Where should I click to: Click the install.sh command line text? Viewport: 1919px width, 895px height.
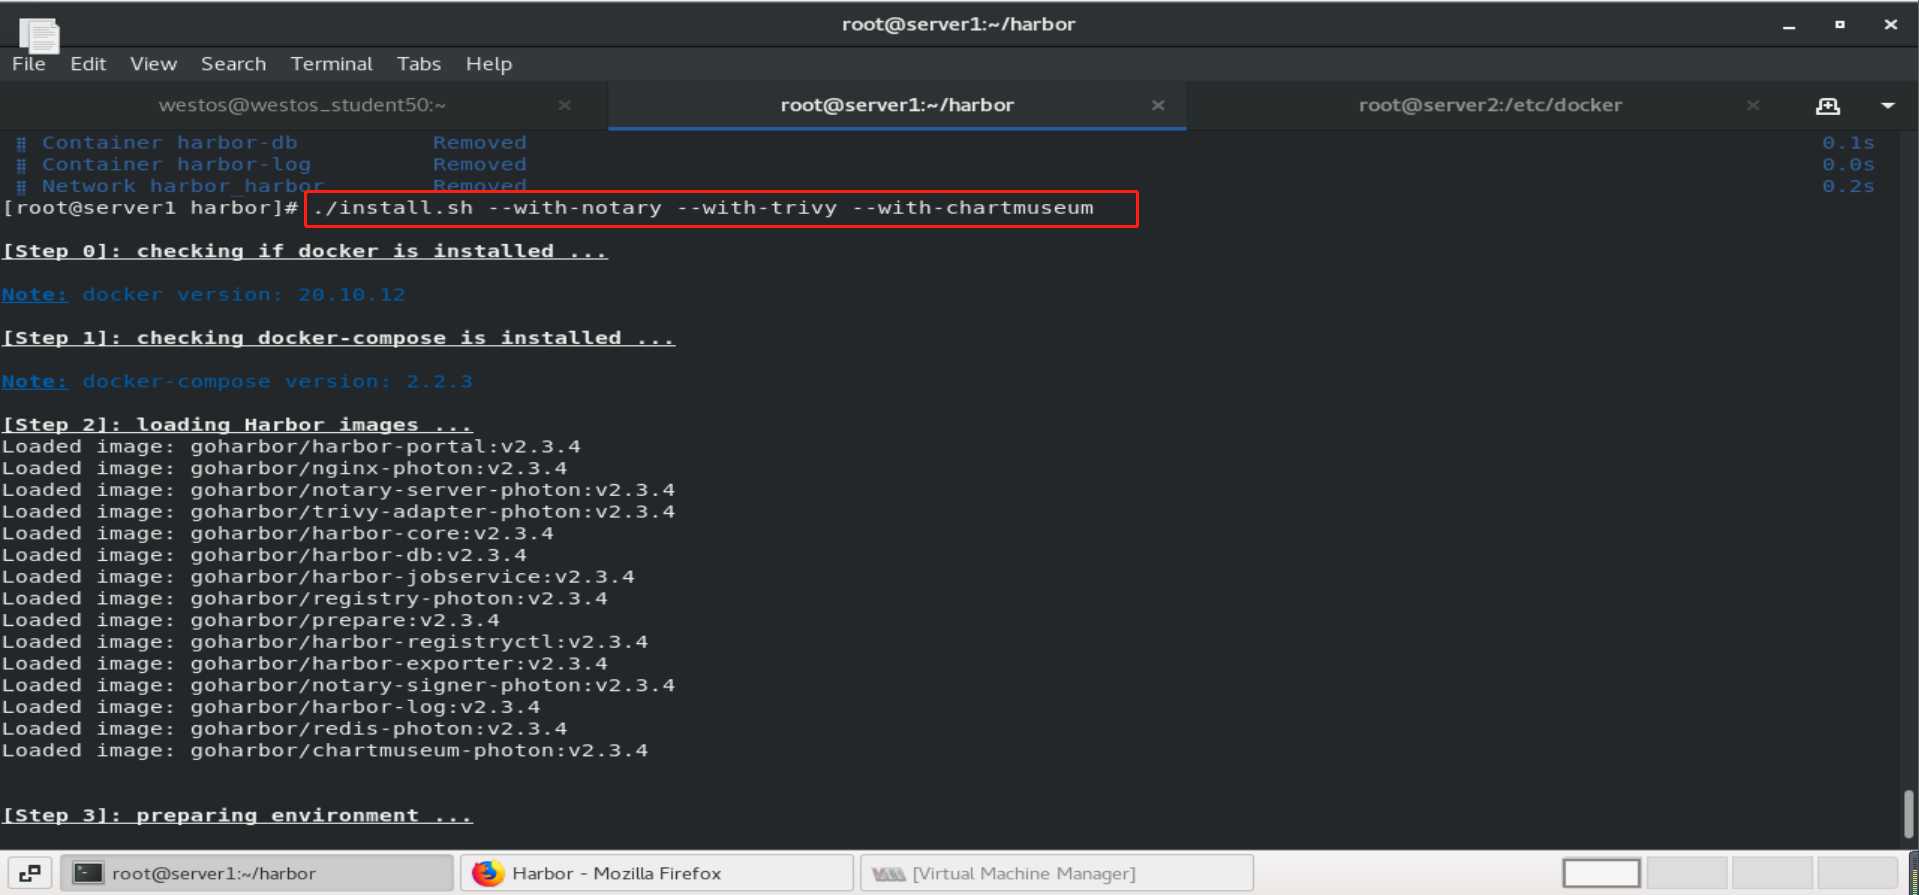703,208
